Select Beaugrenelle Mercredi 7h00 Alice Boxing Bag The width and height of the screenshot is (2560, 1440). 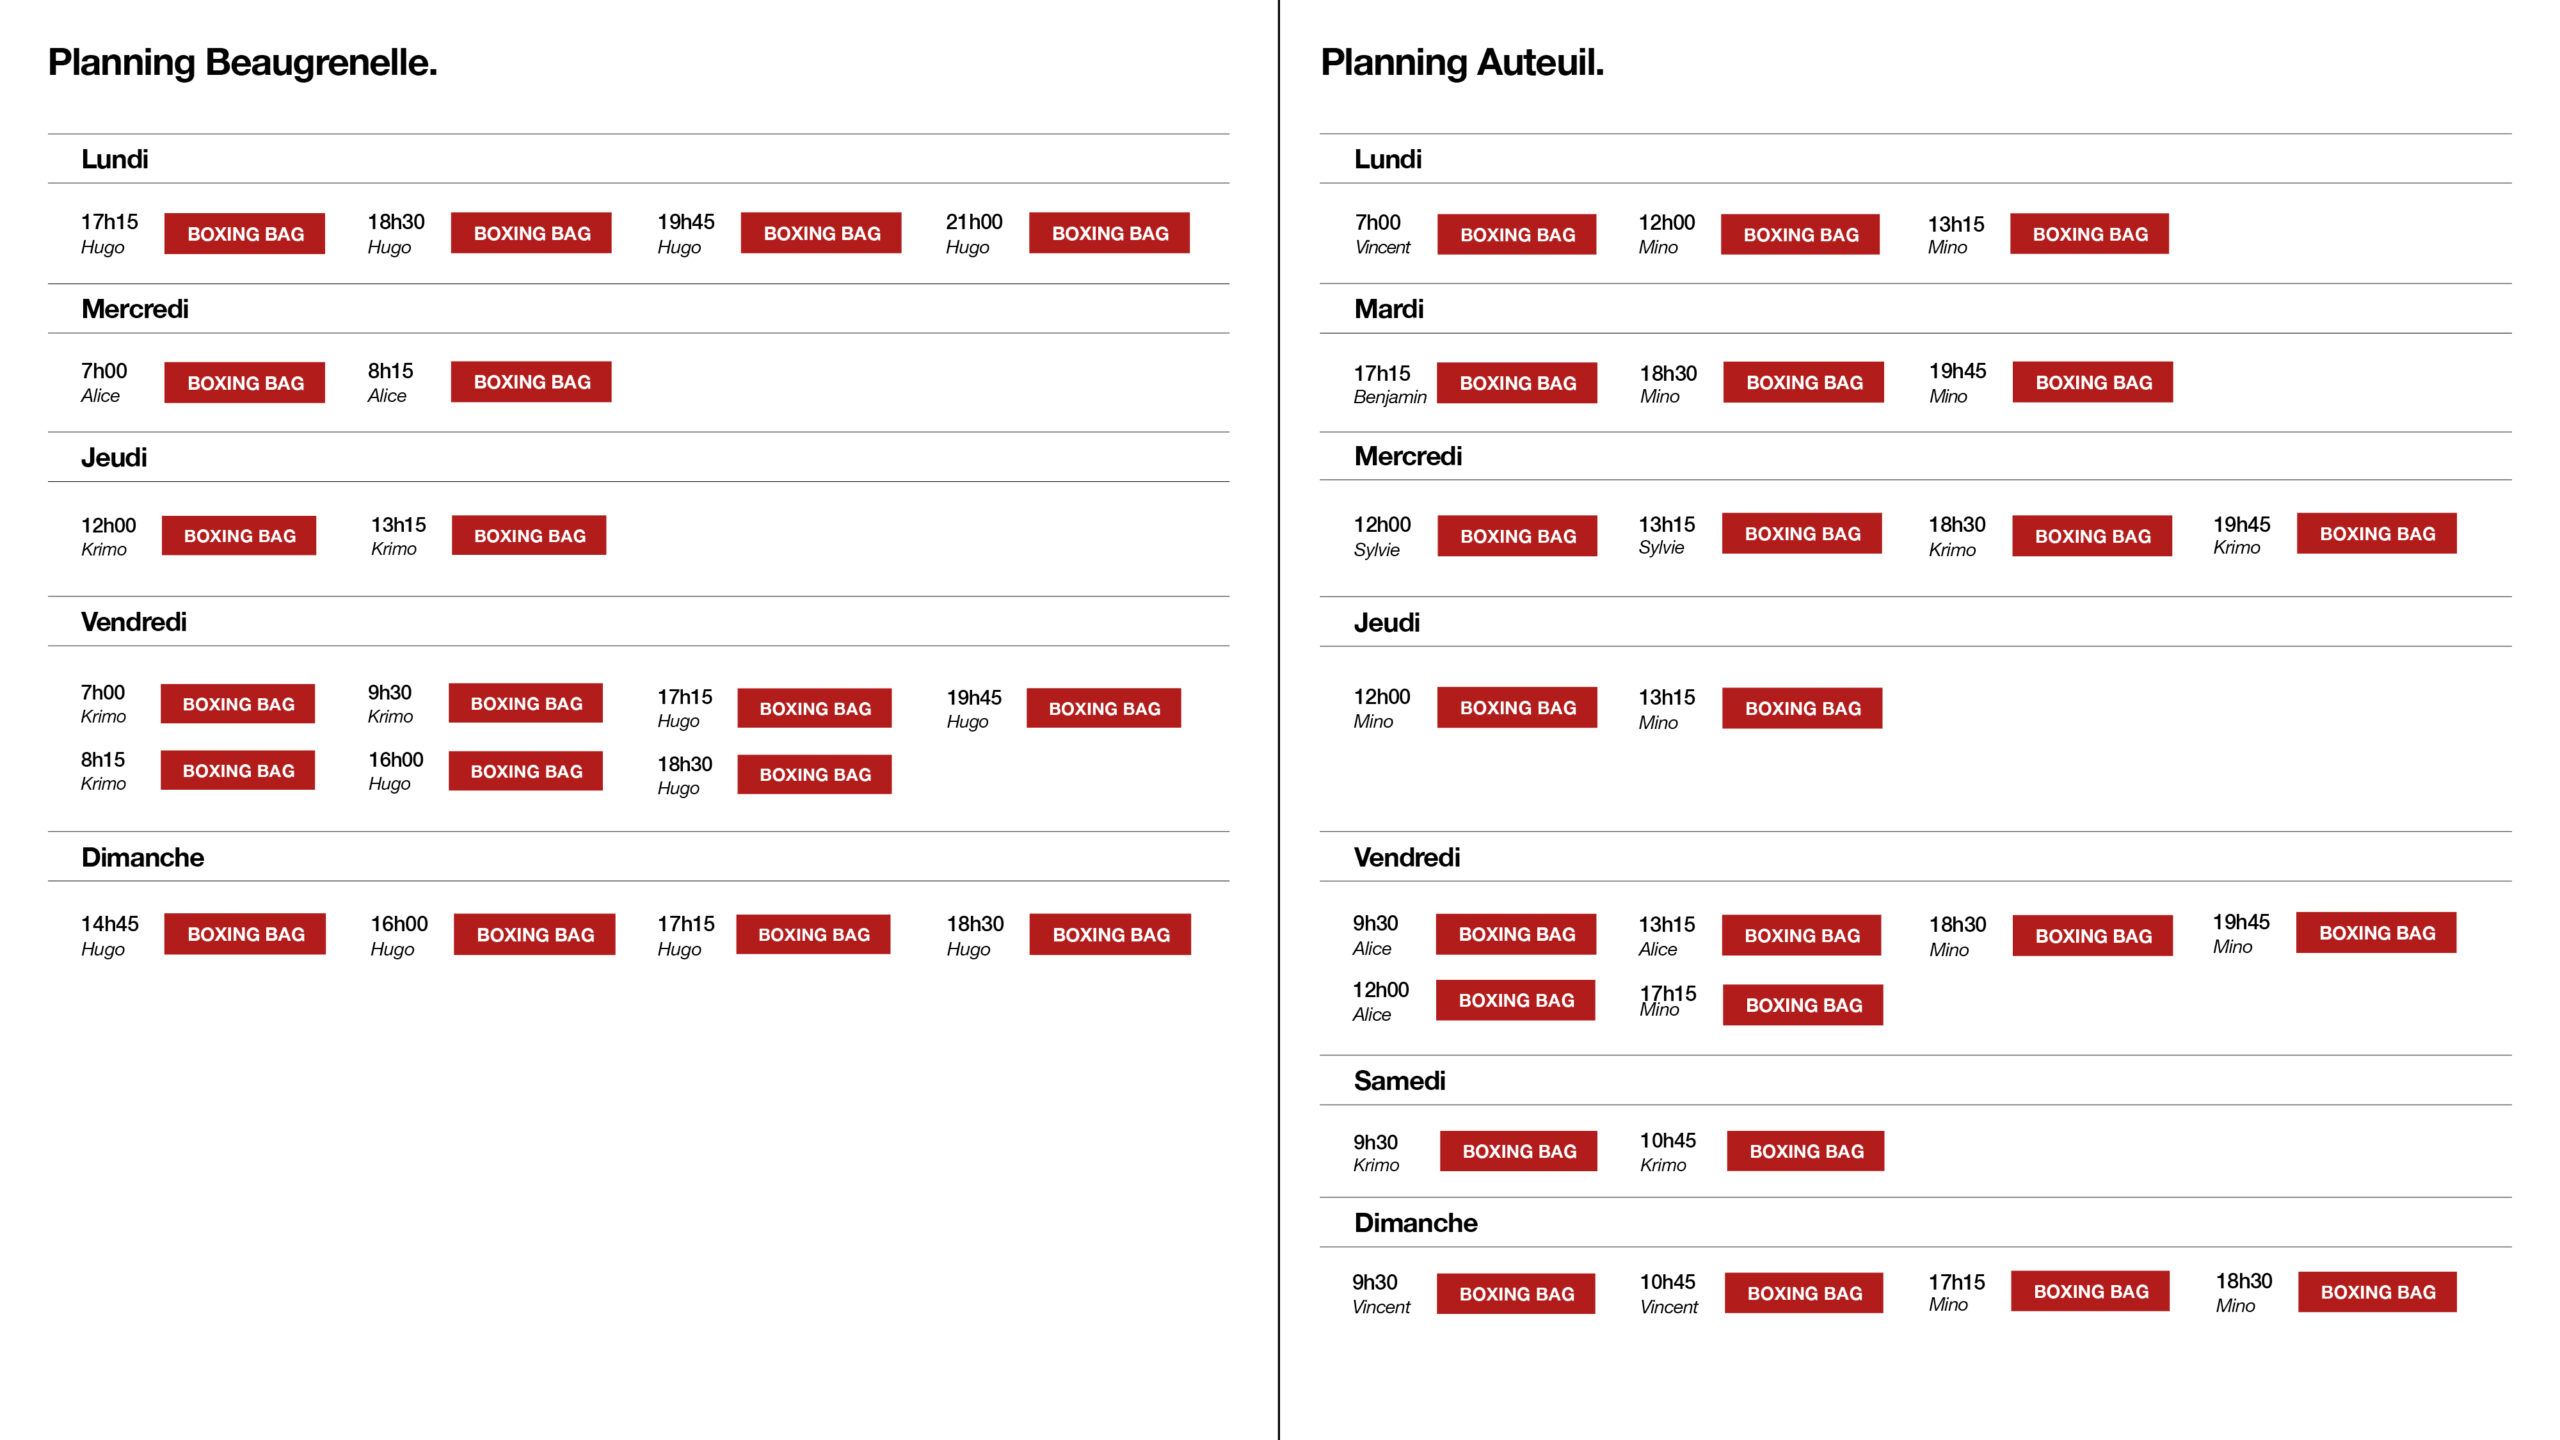245,383
